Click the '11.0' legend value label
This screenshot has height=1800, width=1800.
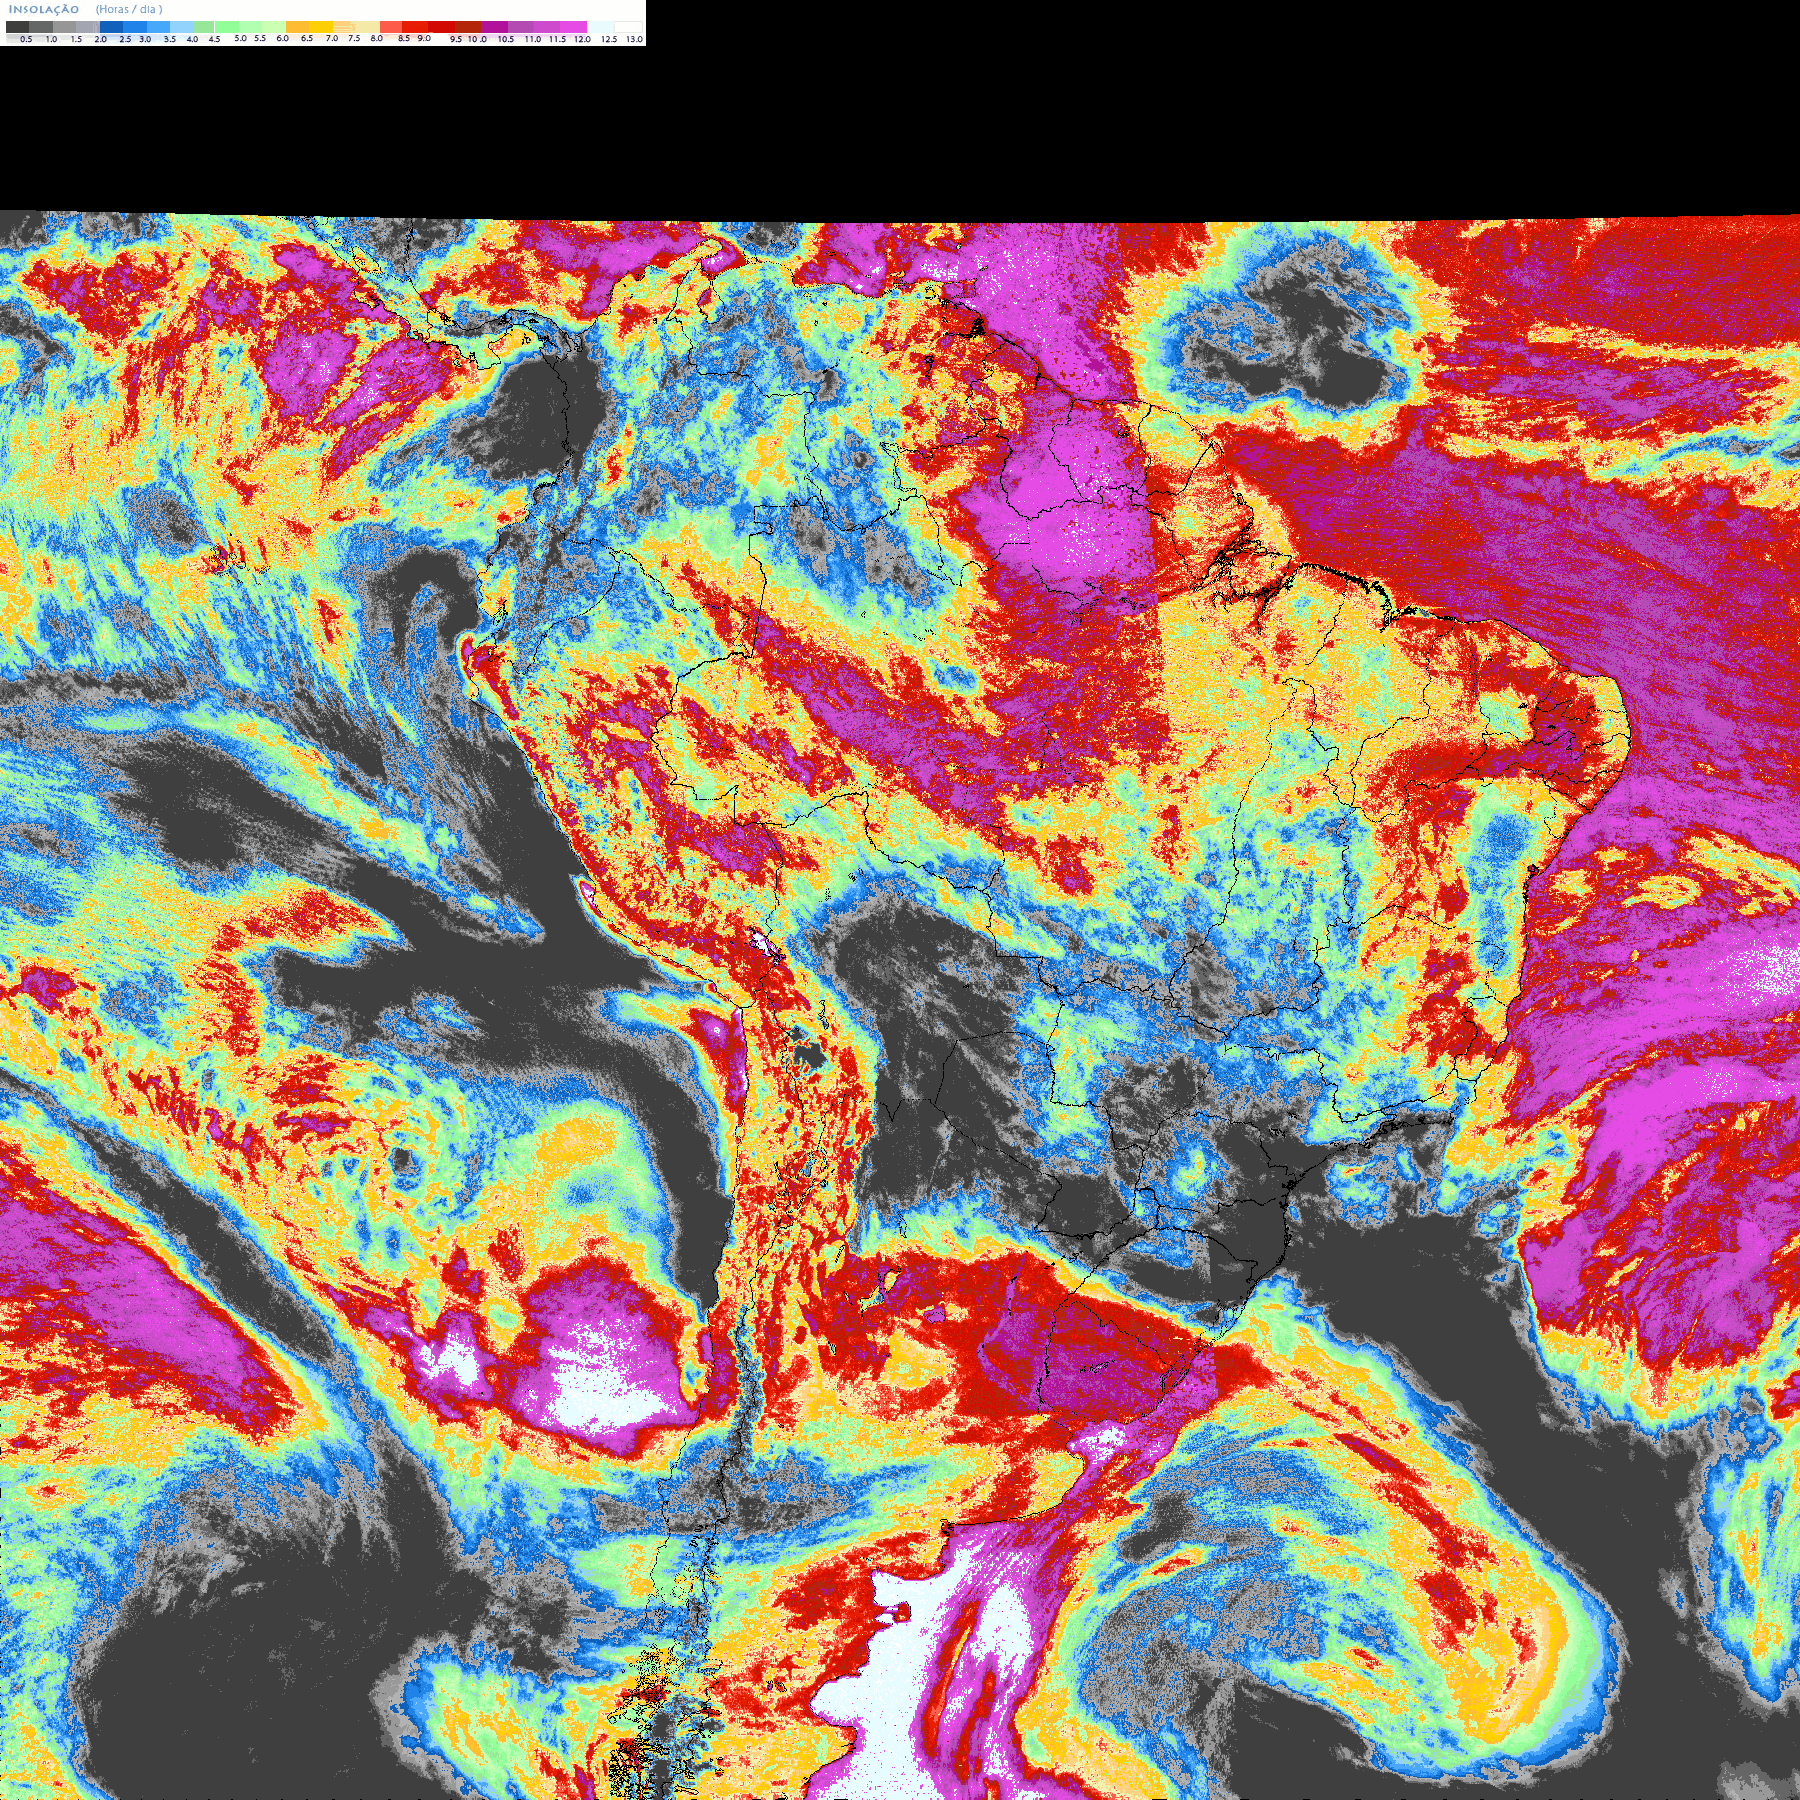tap(533, 39)
